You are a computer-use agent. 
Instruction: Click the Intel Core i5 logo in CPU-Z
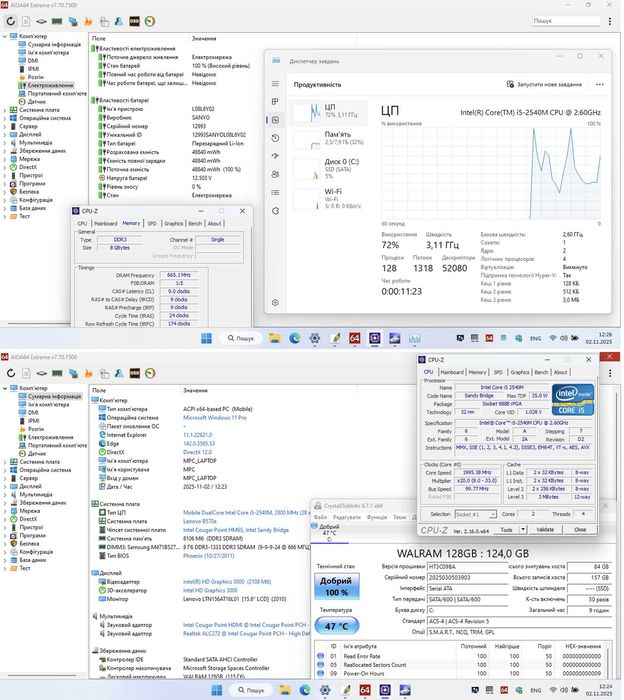pos(573,400)
